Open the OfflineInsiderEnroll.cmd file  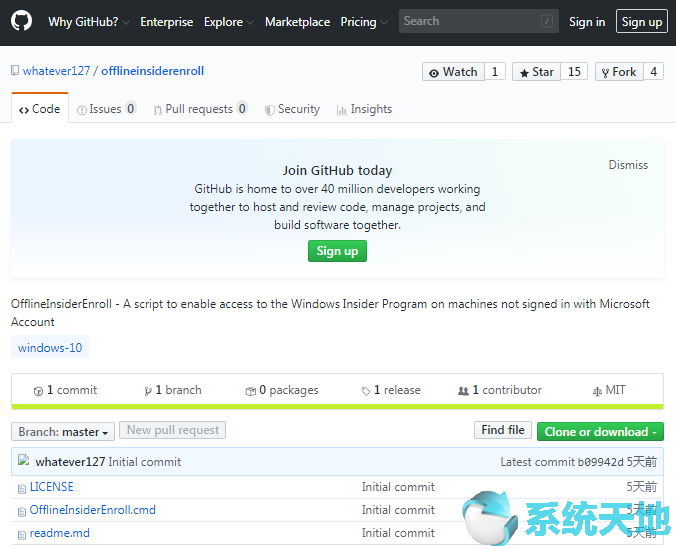tap(93, 510)
